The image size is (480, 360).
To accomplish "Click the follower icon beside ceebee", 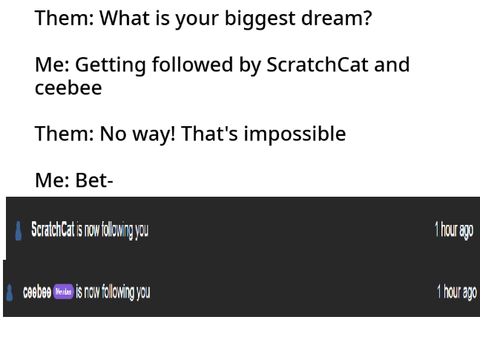I will pos(10,293).
